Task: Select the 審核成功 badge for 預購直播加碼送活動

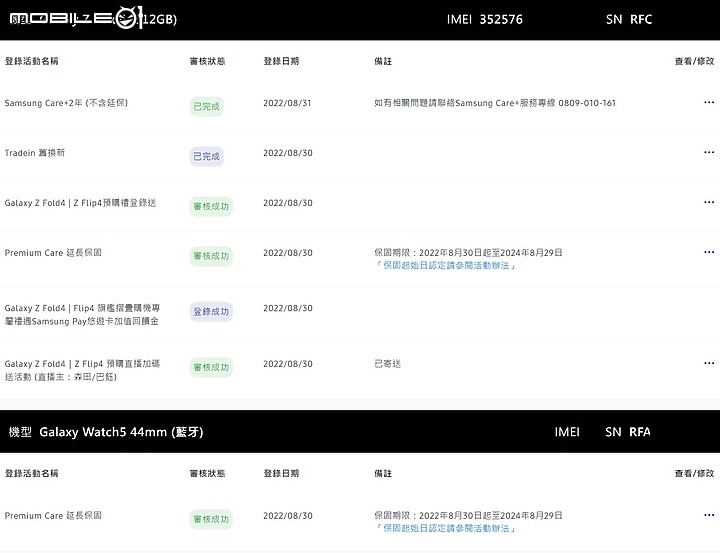Action: tap(211, 367)
